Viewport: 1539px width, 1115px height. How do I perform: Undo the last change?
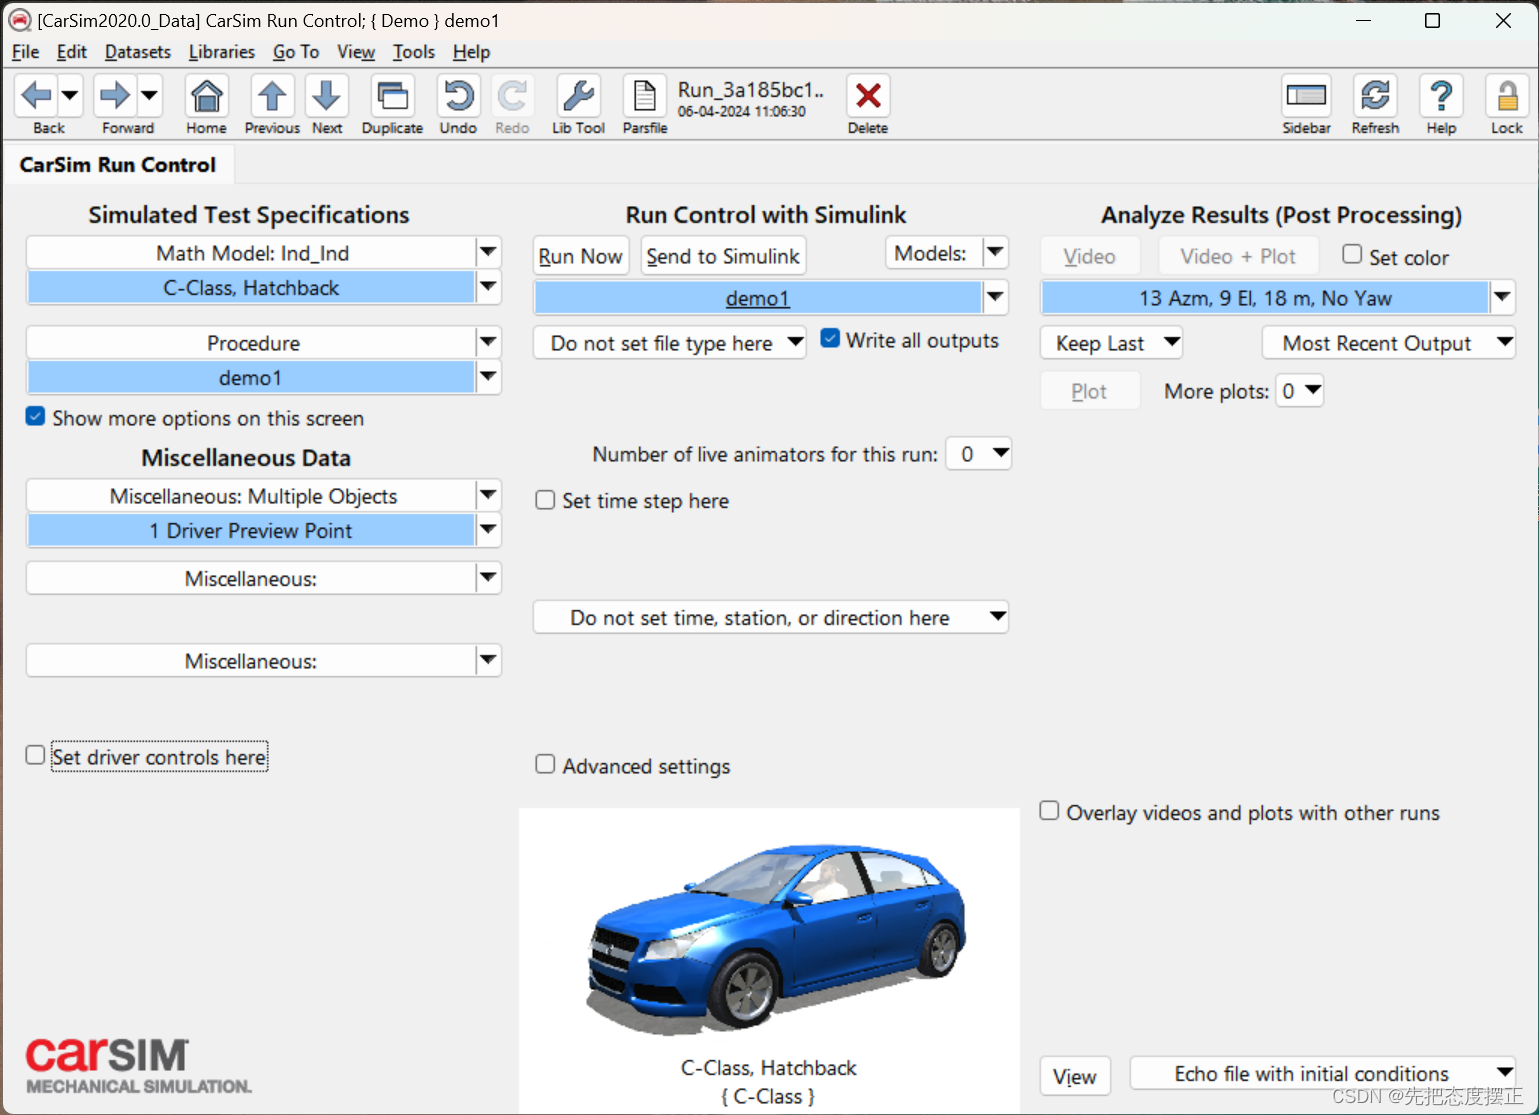458,96
